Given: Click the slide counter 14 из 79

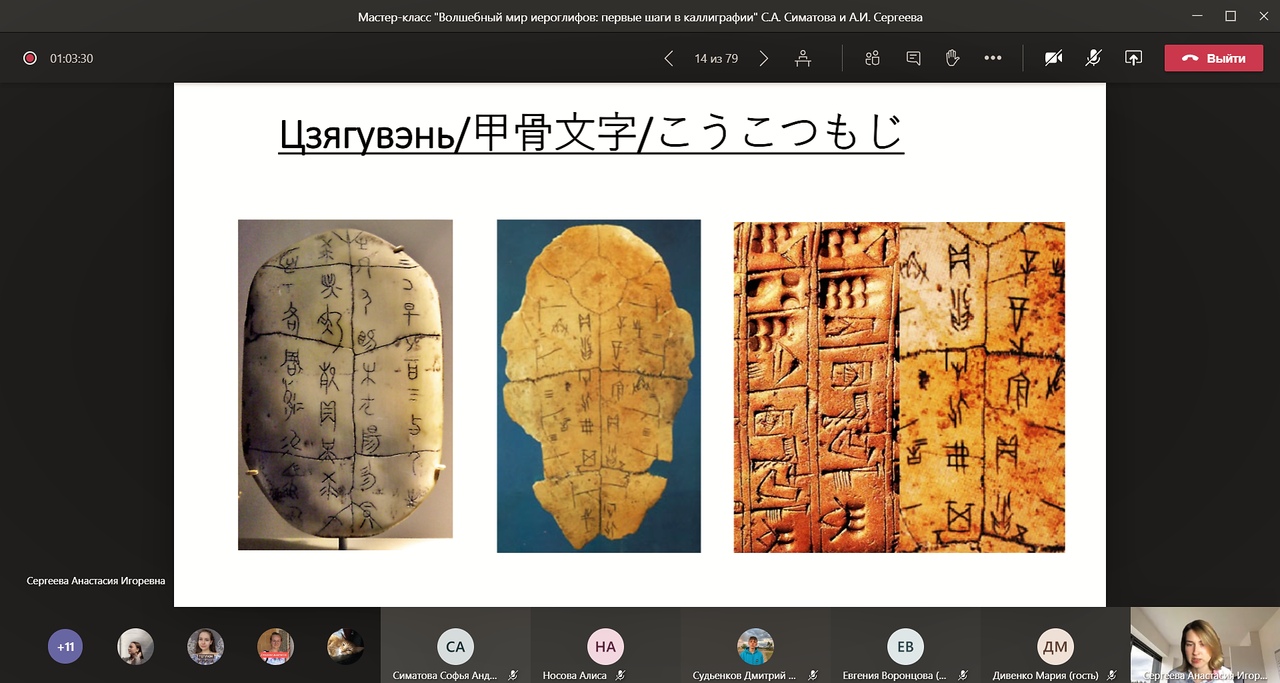Looking at the screenshot, I should click(x=716, y=59).
